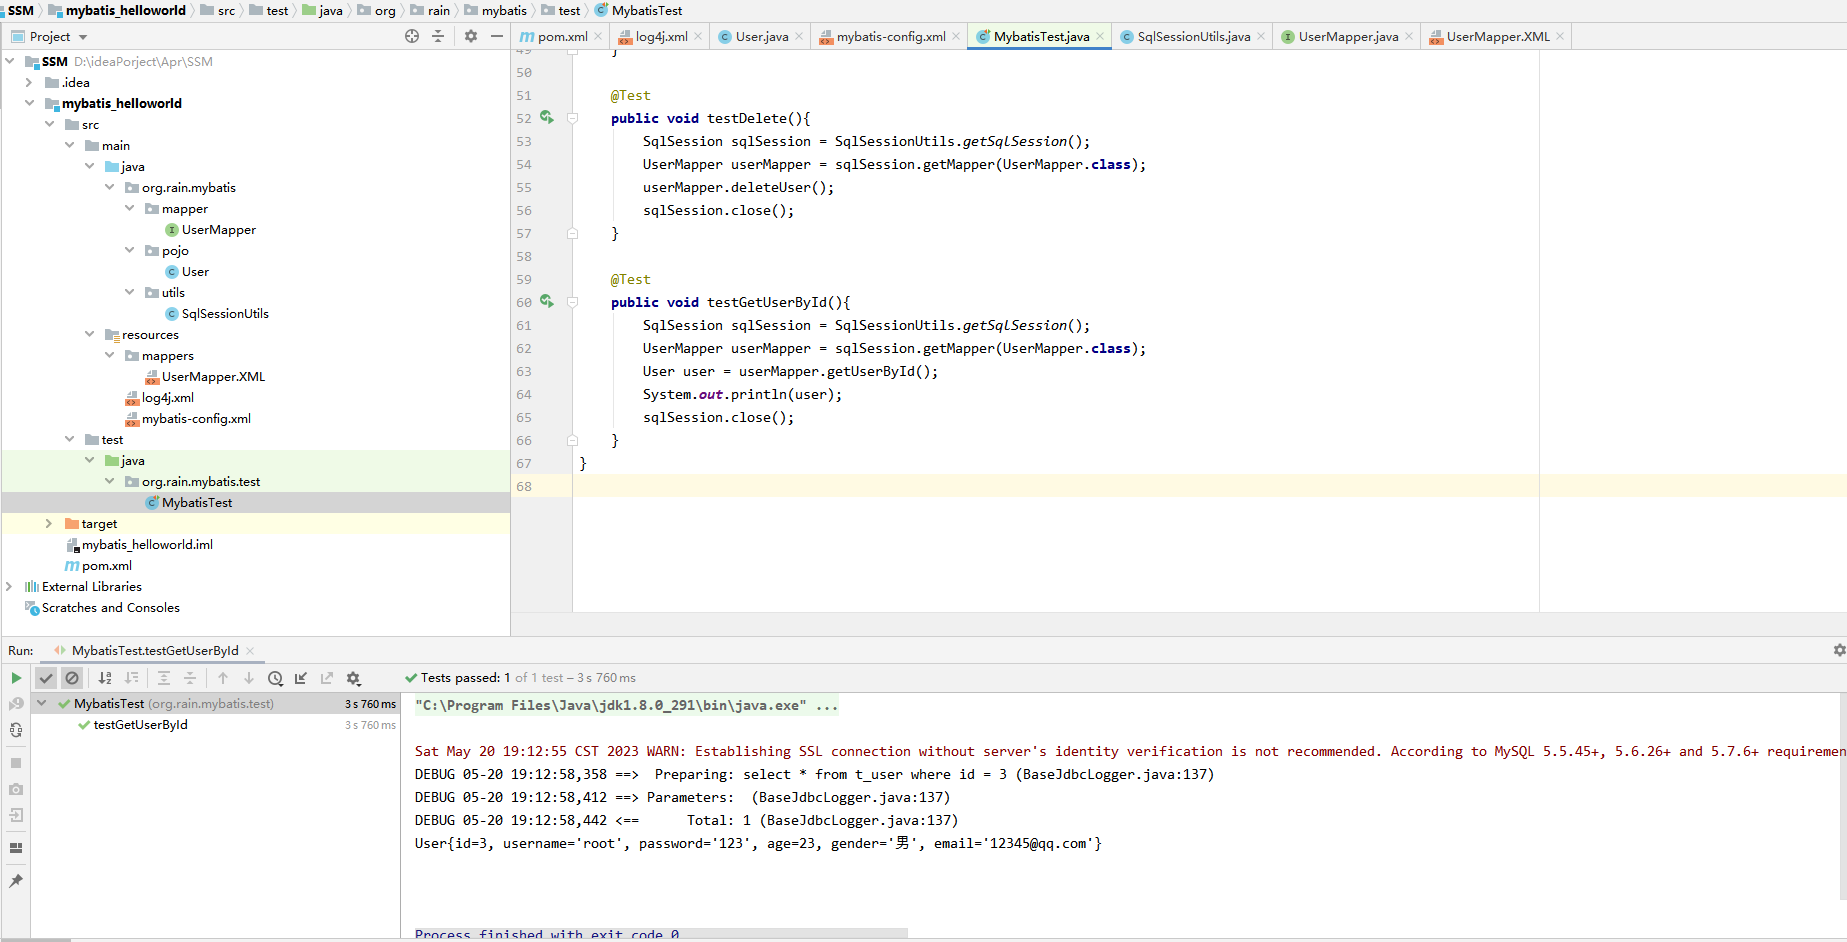Sort test results by duration
Image resolution: width=1847 pixels, height=942 pixels.
pos(131,678)
